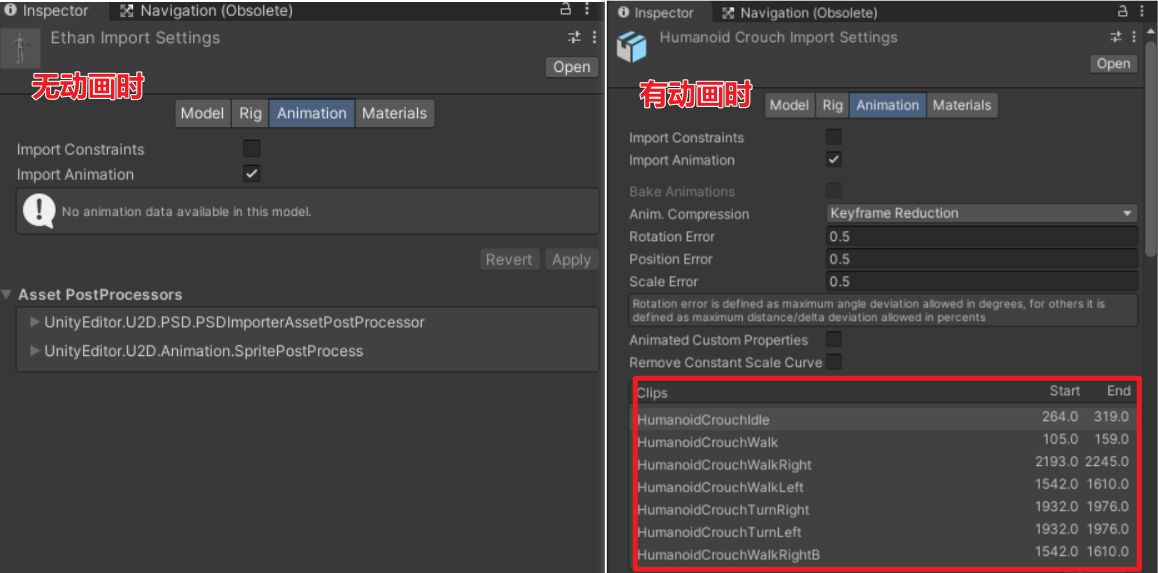
Task: Select Rig tab in Humanoid Crouch settings
Action: 832,105
